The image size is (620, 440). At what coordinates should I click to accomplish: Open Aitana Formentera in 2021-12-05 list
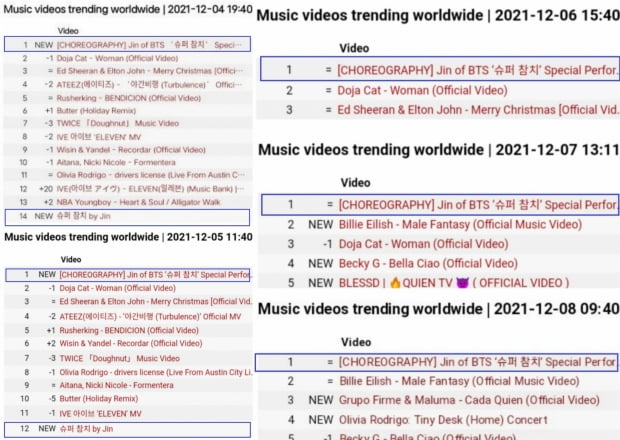(116, 385)
